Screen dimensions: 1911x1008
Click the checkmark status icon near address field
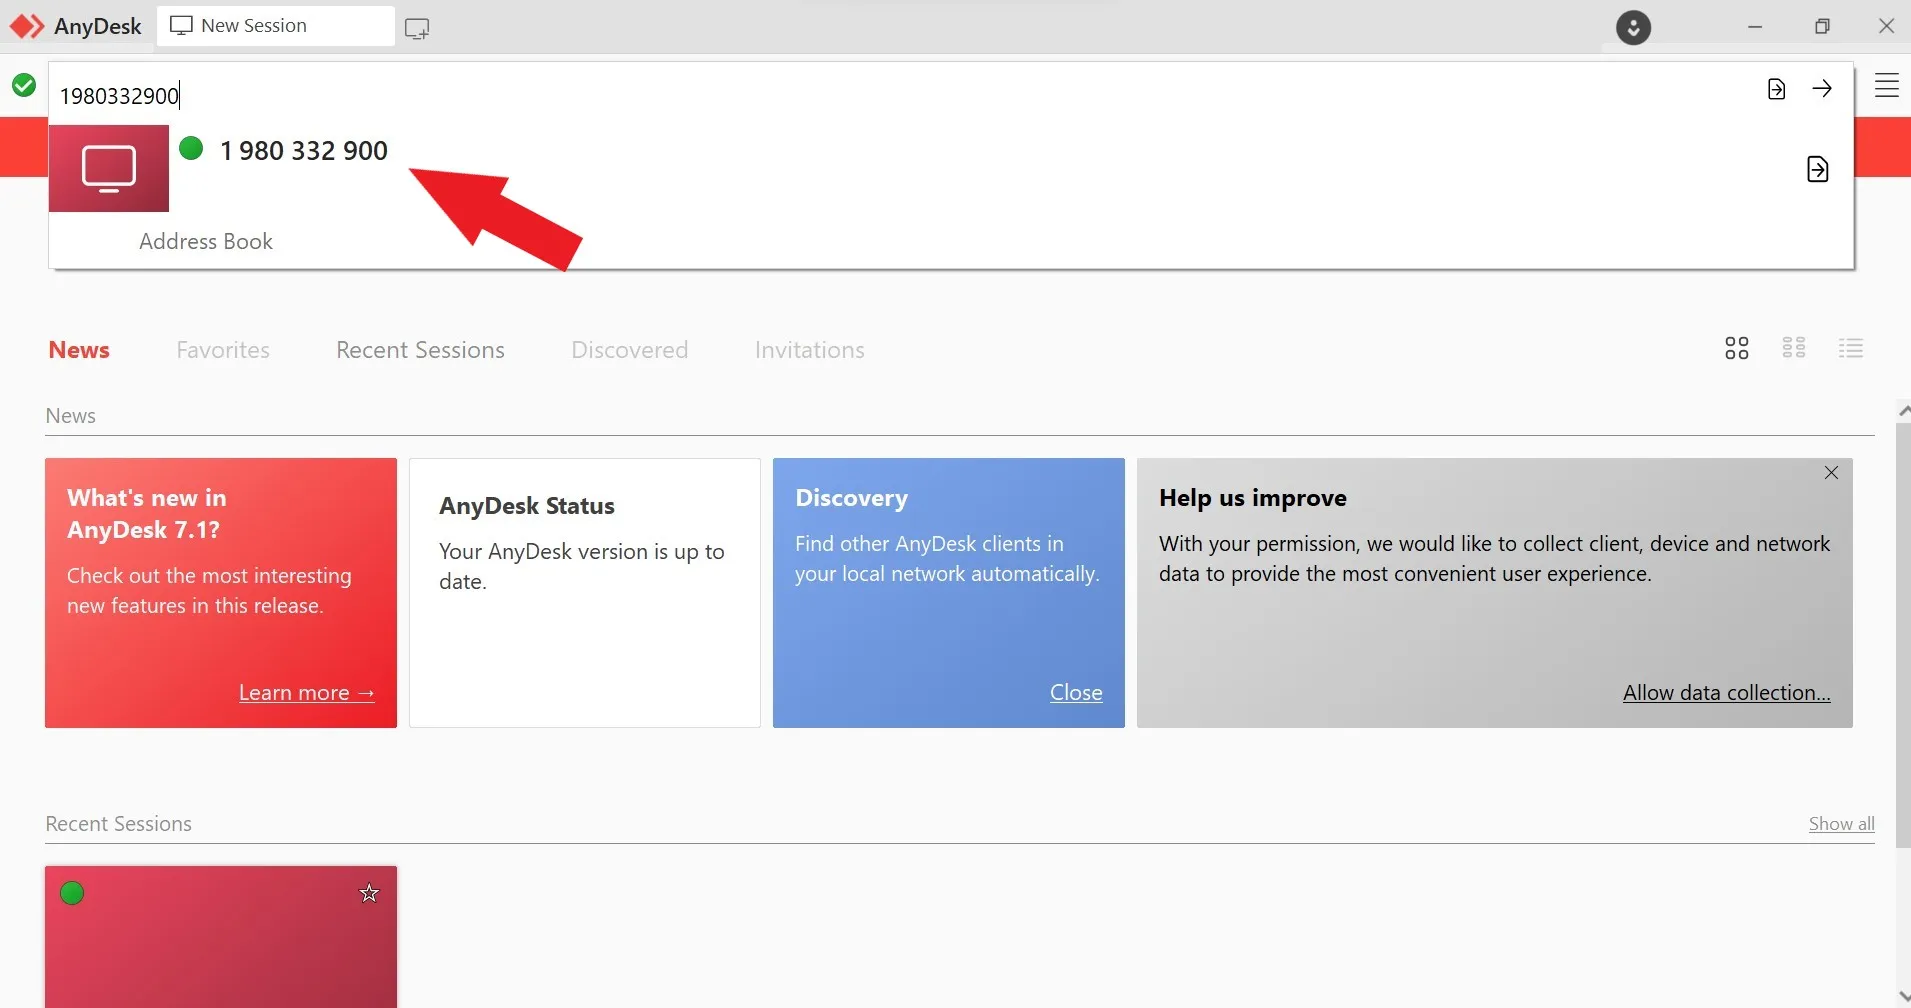coord(24,85)
